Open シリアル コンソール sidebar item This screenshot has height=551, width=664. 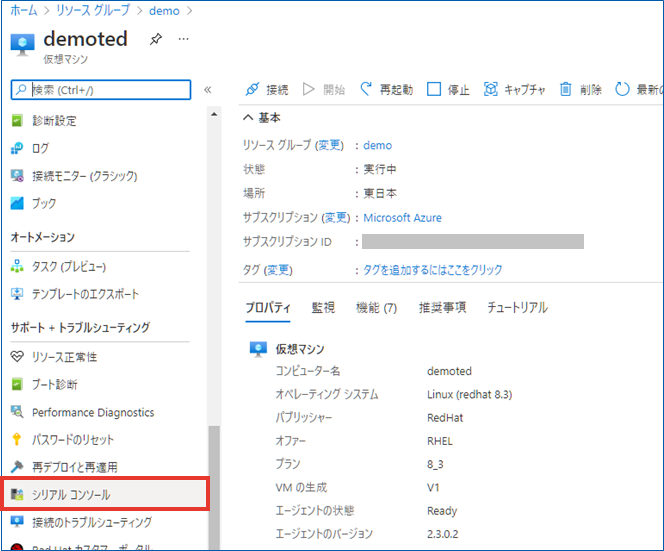(105, 494)
